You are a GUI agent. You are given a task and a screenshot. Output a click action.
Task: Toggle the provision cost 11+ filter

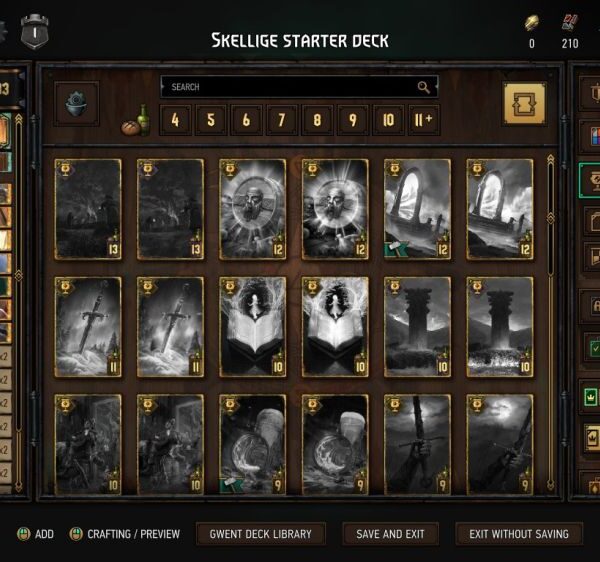click(x=424, y=120)
